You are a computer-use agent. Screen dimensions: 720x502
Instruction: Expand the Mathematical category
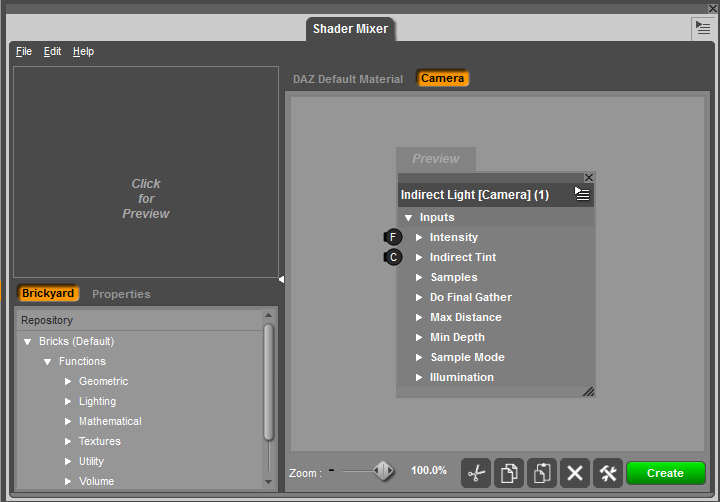click(x=68, y=421)
